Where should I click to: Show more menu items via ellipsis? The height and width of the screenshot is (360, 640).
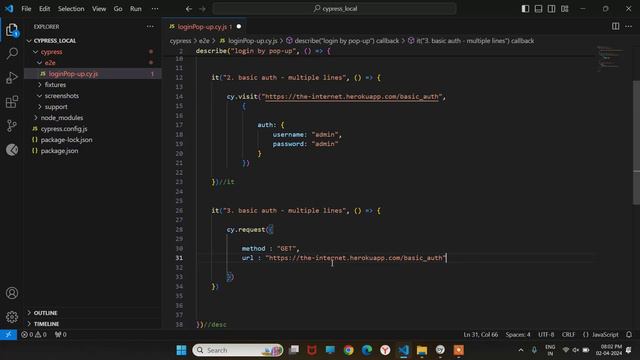coord(155,9)
